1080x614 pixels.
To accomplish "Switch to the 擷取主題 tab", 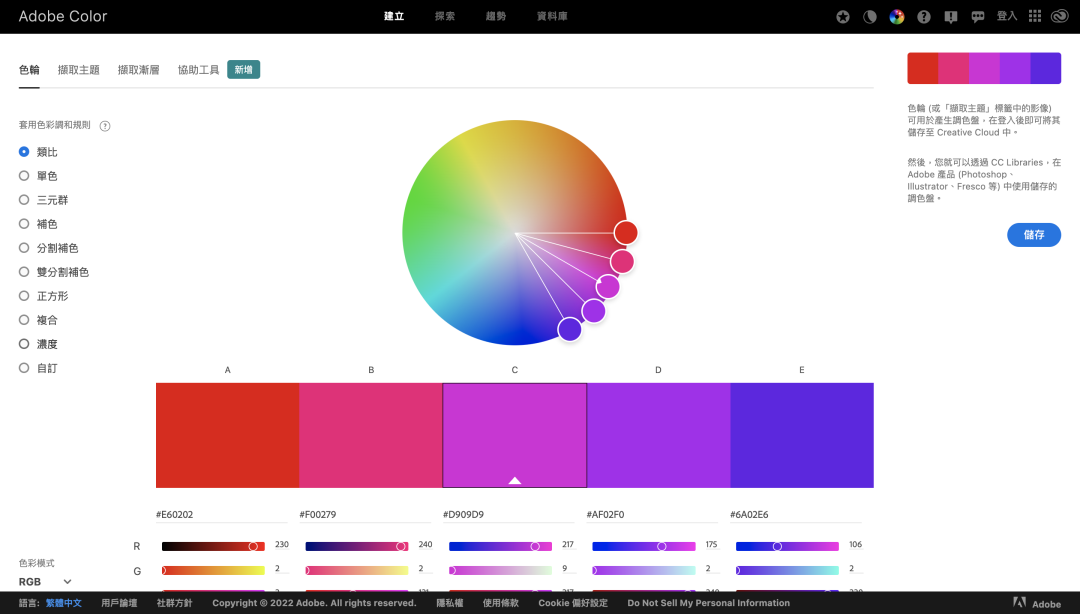I will [79, 70].
